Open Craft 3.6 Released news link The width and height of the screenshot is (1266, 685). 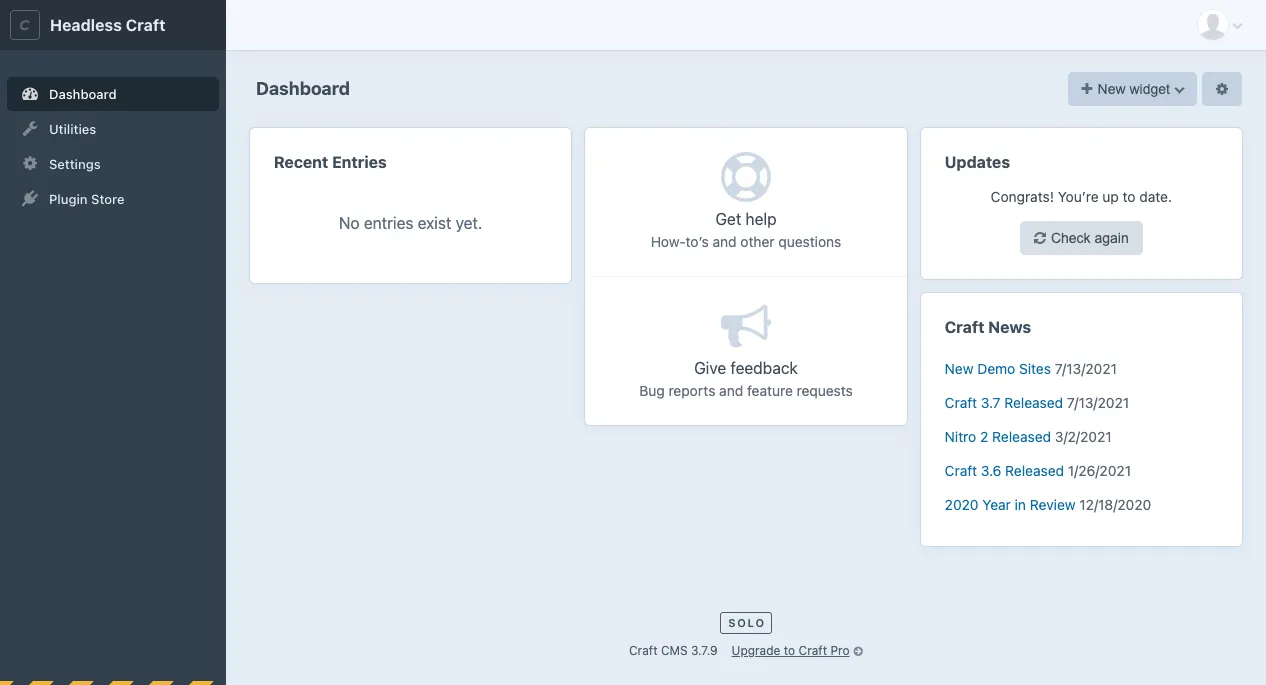pyautogui.click(x=1004, y=471)
